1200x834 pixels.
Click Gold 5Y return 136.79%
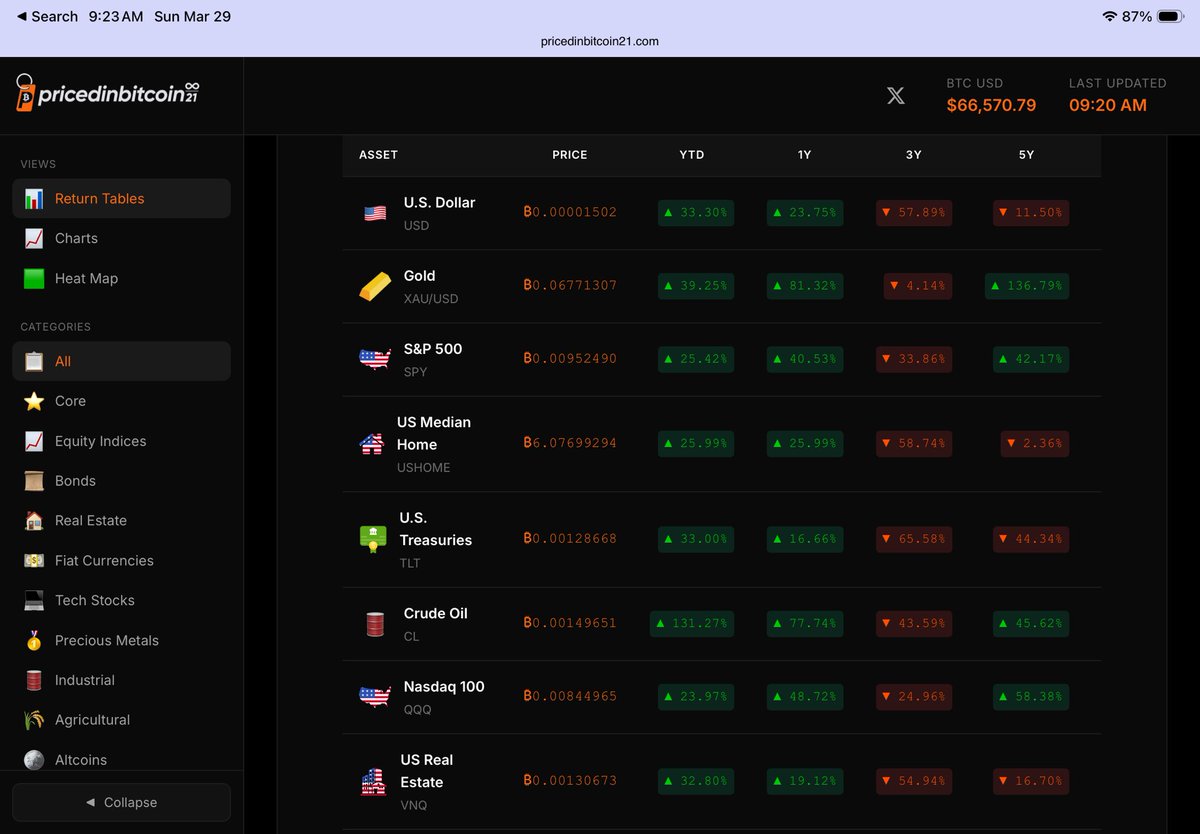click(1027, 286)
